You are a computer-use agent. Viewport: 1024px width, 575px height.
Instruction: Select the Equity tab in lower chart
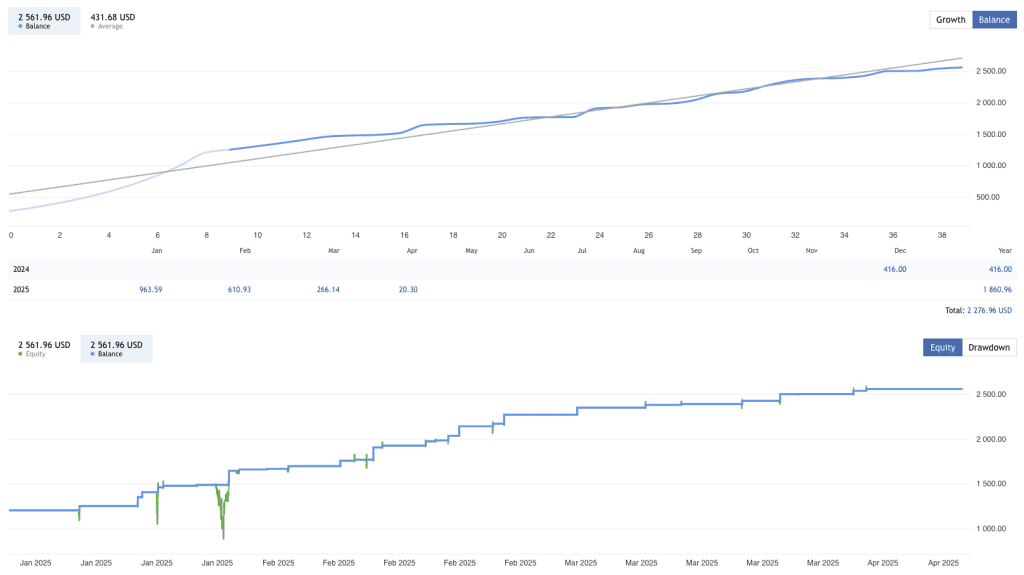[x=942, y=348]
